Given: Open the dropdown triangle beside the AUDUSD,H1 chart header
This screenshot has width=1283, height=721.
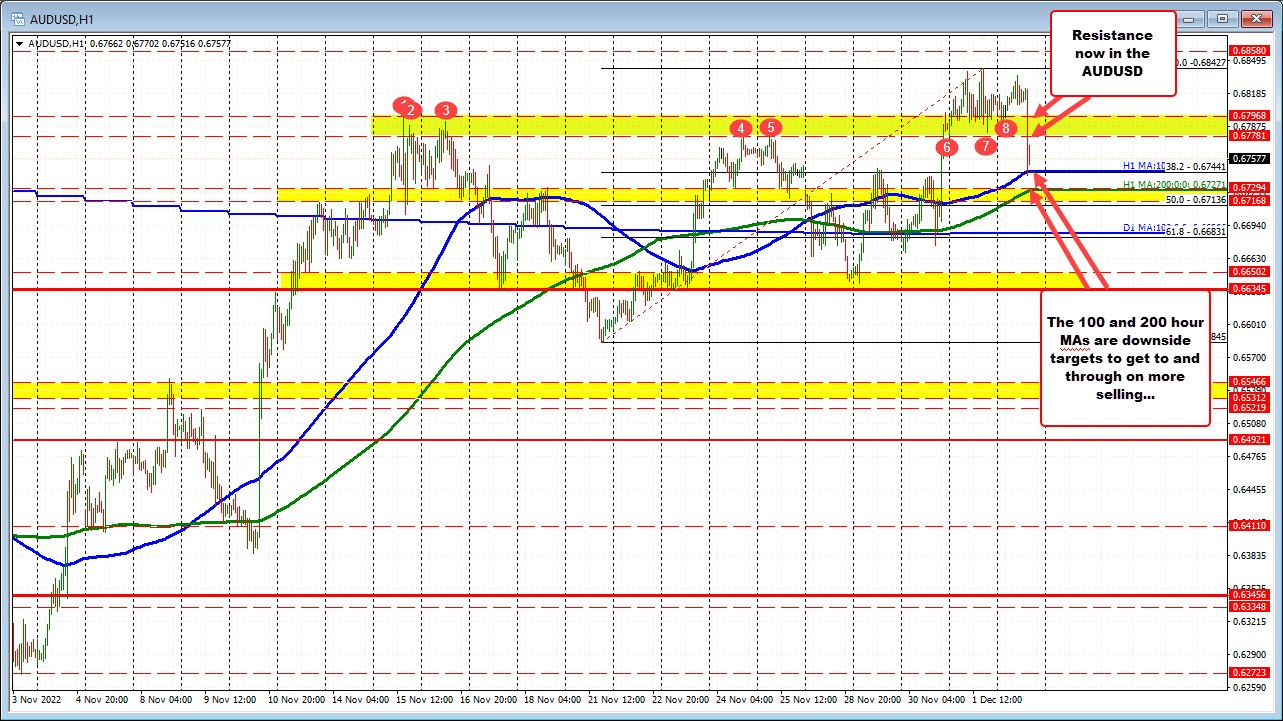Looking at the screenshot, I should [x=21, y=43].
